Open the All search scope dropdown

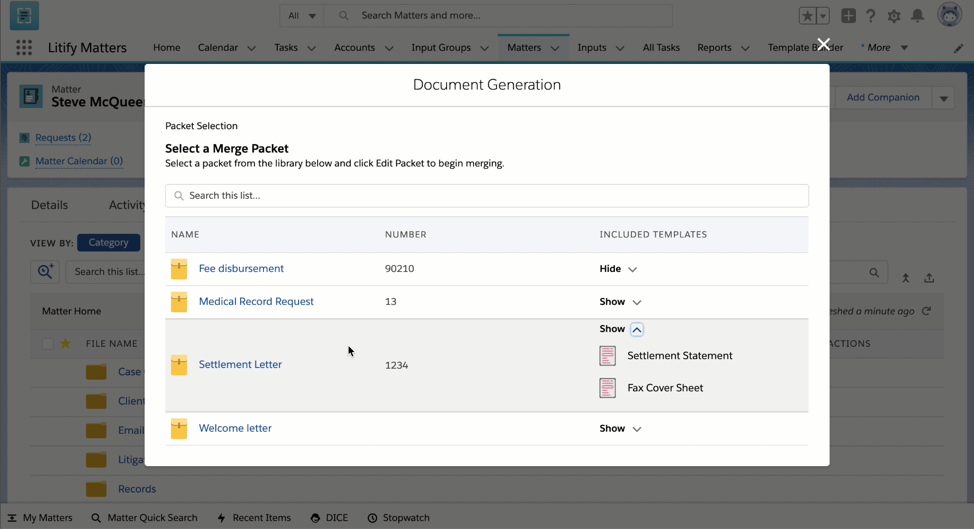point(301,16)
